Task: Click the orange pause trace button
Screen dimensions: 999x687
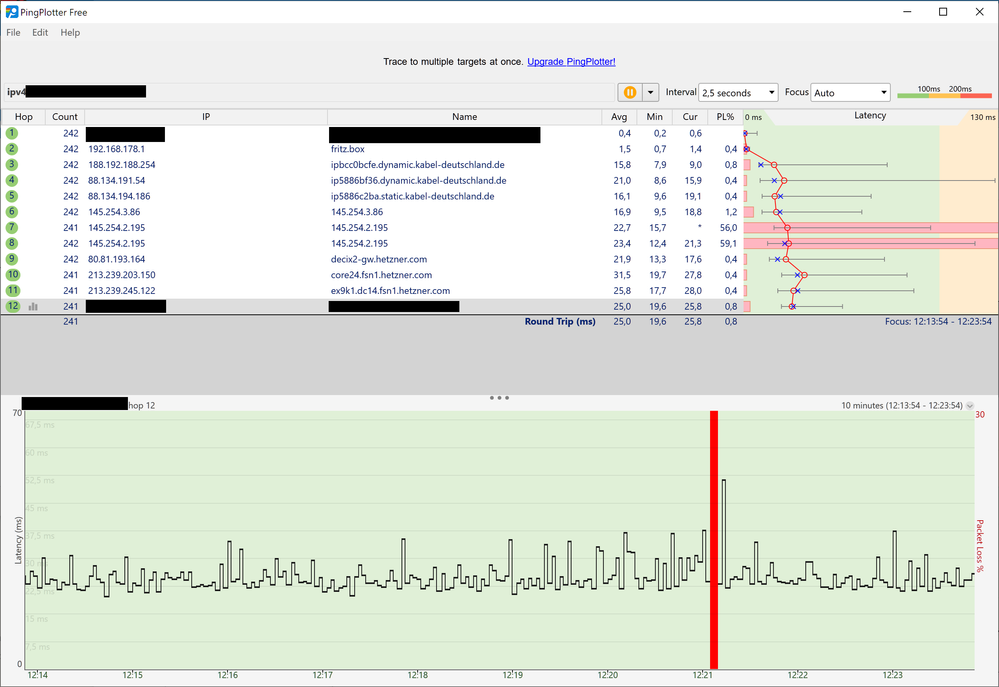Action: [x=629, y=92]
